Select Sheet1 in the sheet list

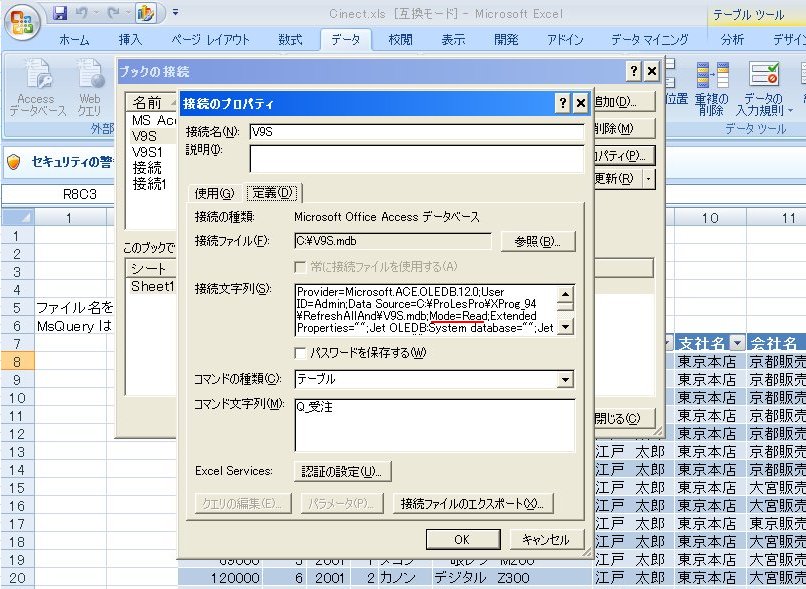pos(153,286)
